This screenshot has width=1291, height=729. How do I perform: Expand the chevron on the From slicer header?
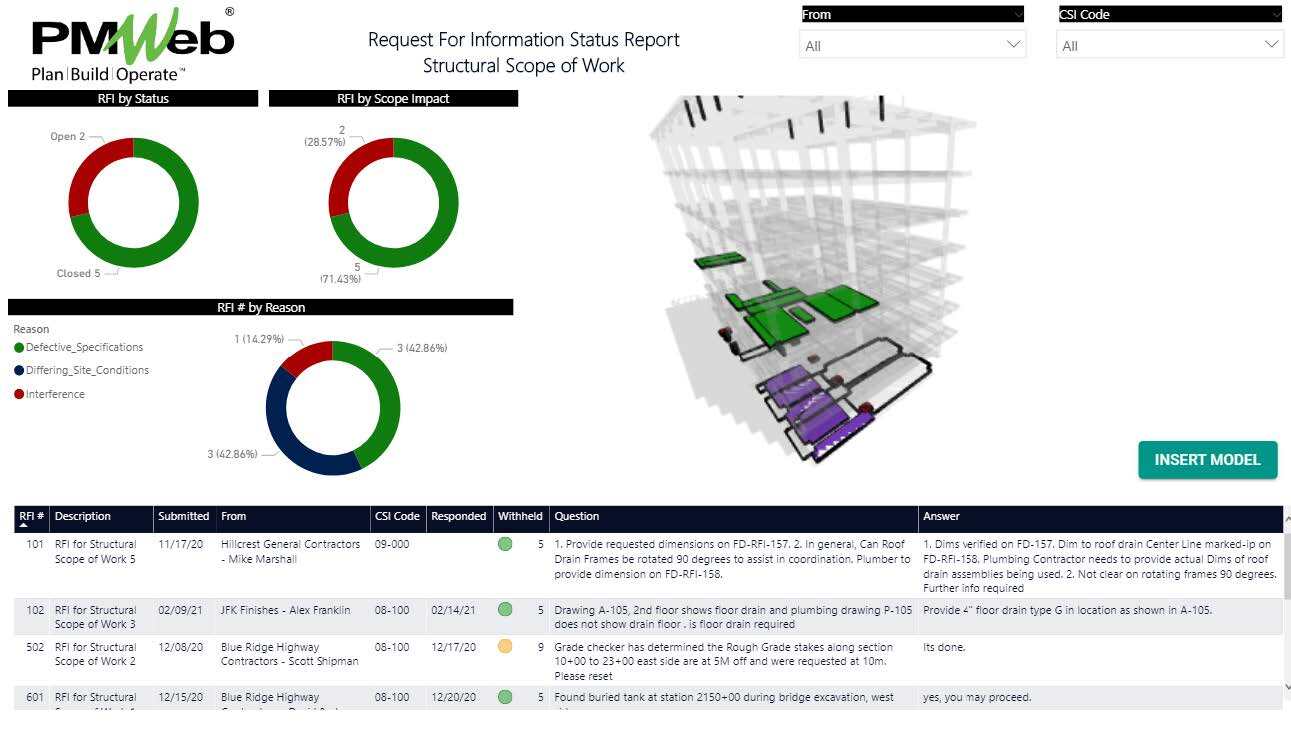[1018, 14]
